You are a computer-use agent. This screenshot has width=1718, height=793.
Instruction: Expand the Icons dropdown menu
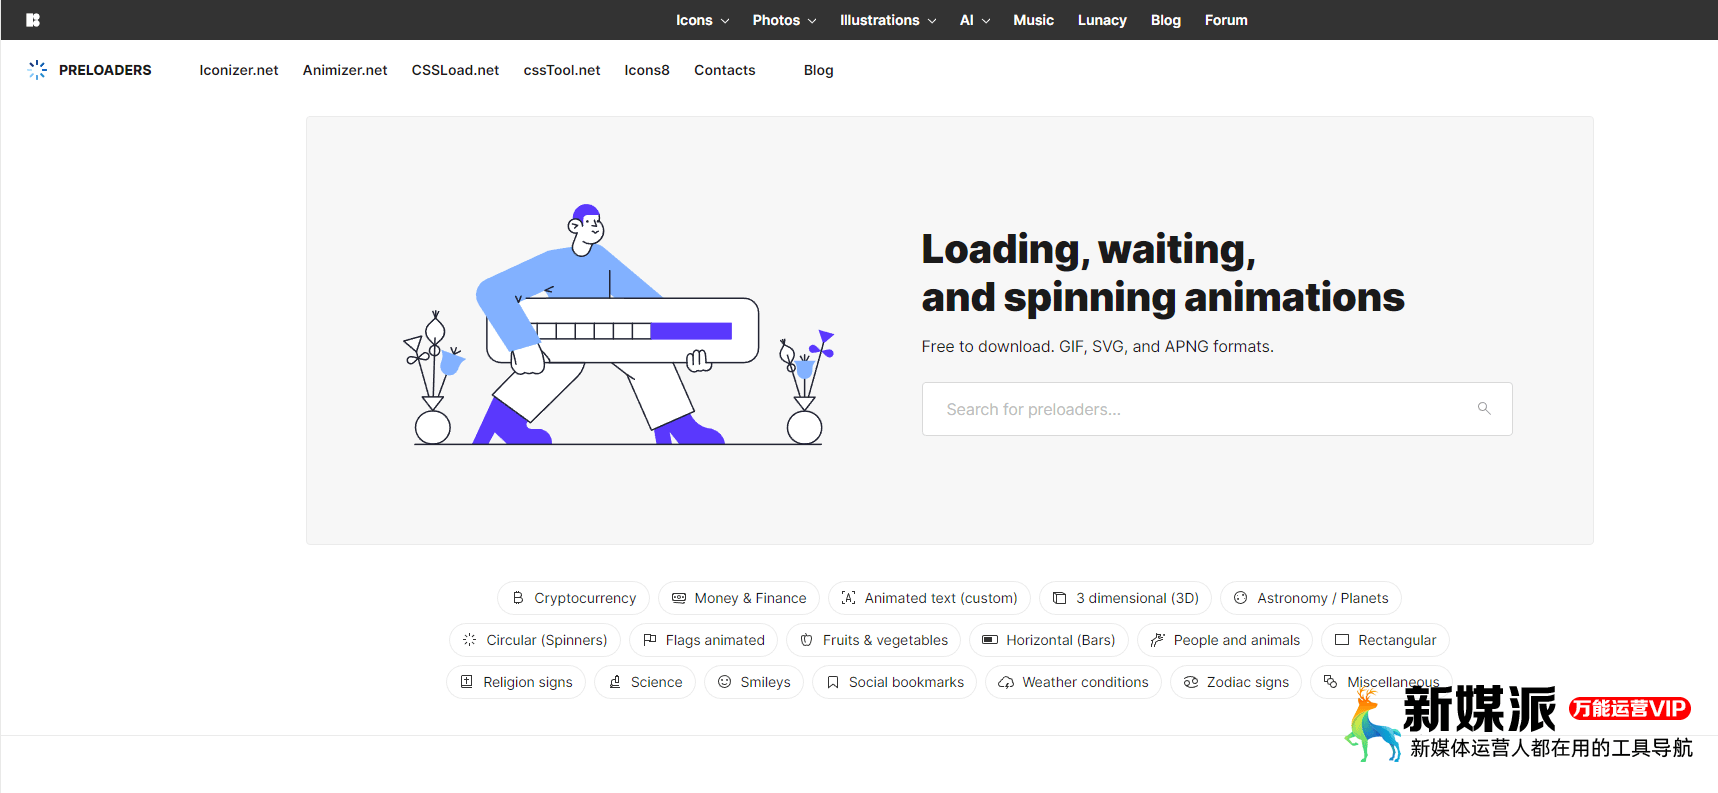click(703, 20)
